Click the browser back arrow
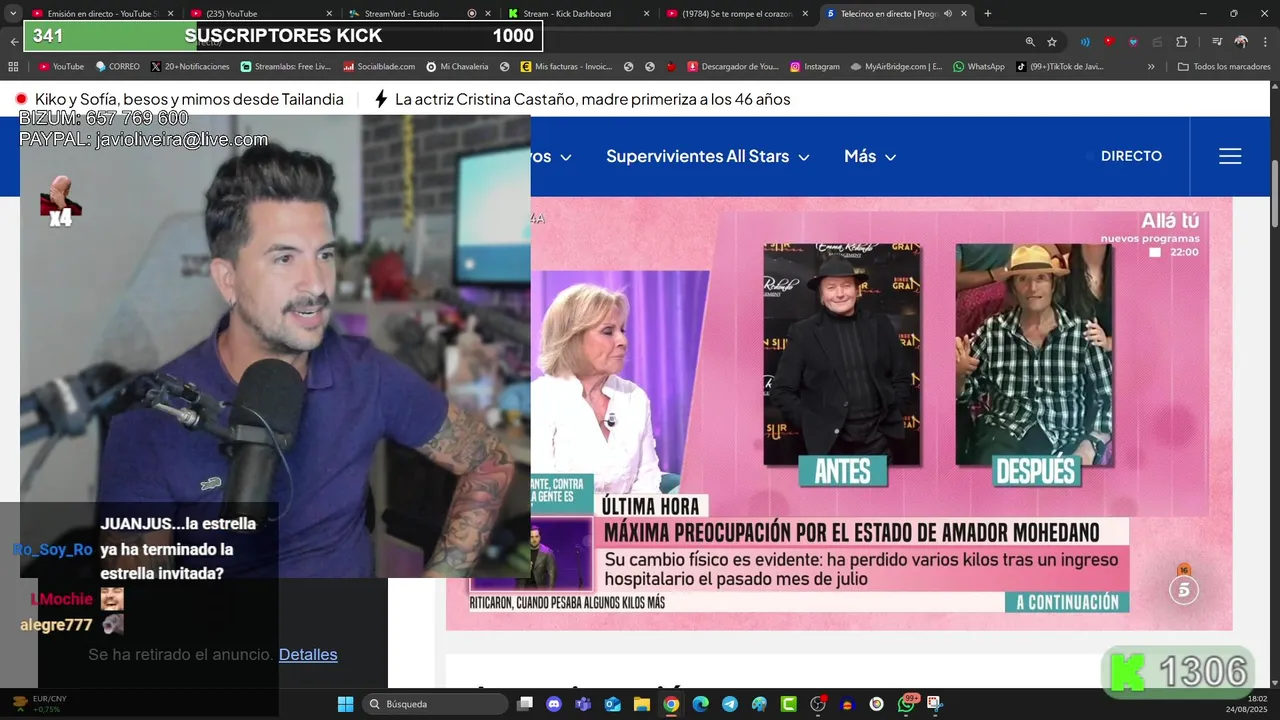Screen dimensions: 1280x720 (x=14, y=42)
